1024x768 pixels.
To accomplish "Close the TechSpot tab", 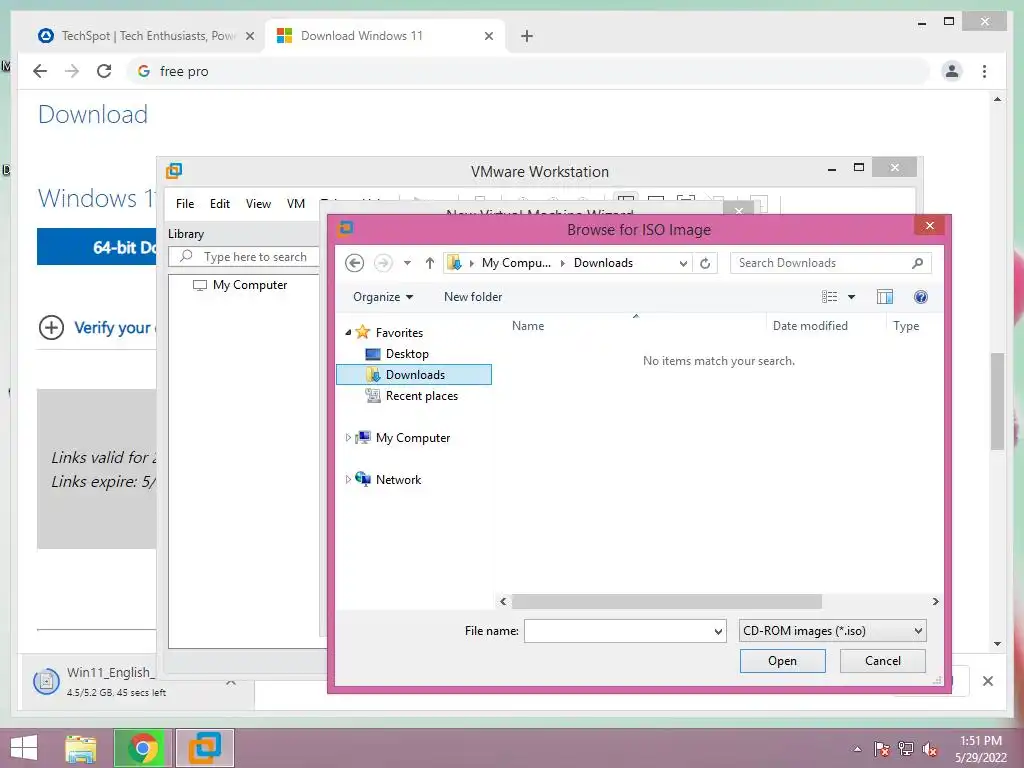I will click(249, 37).
